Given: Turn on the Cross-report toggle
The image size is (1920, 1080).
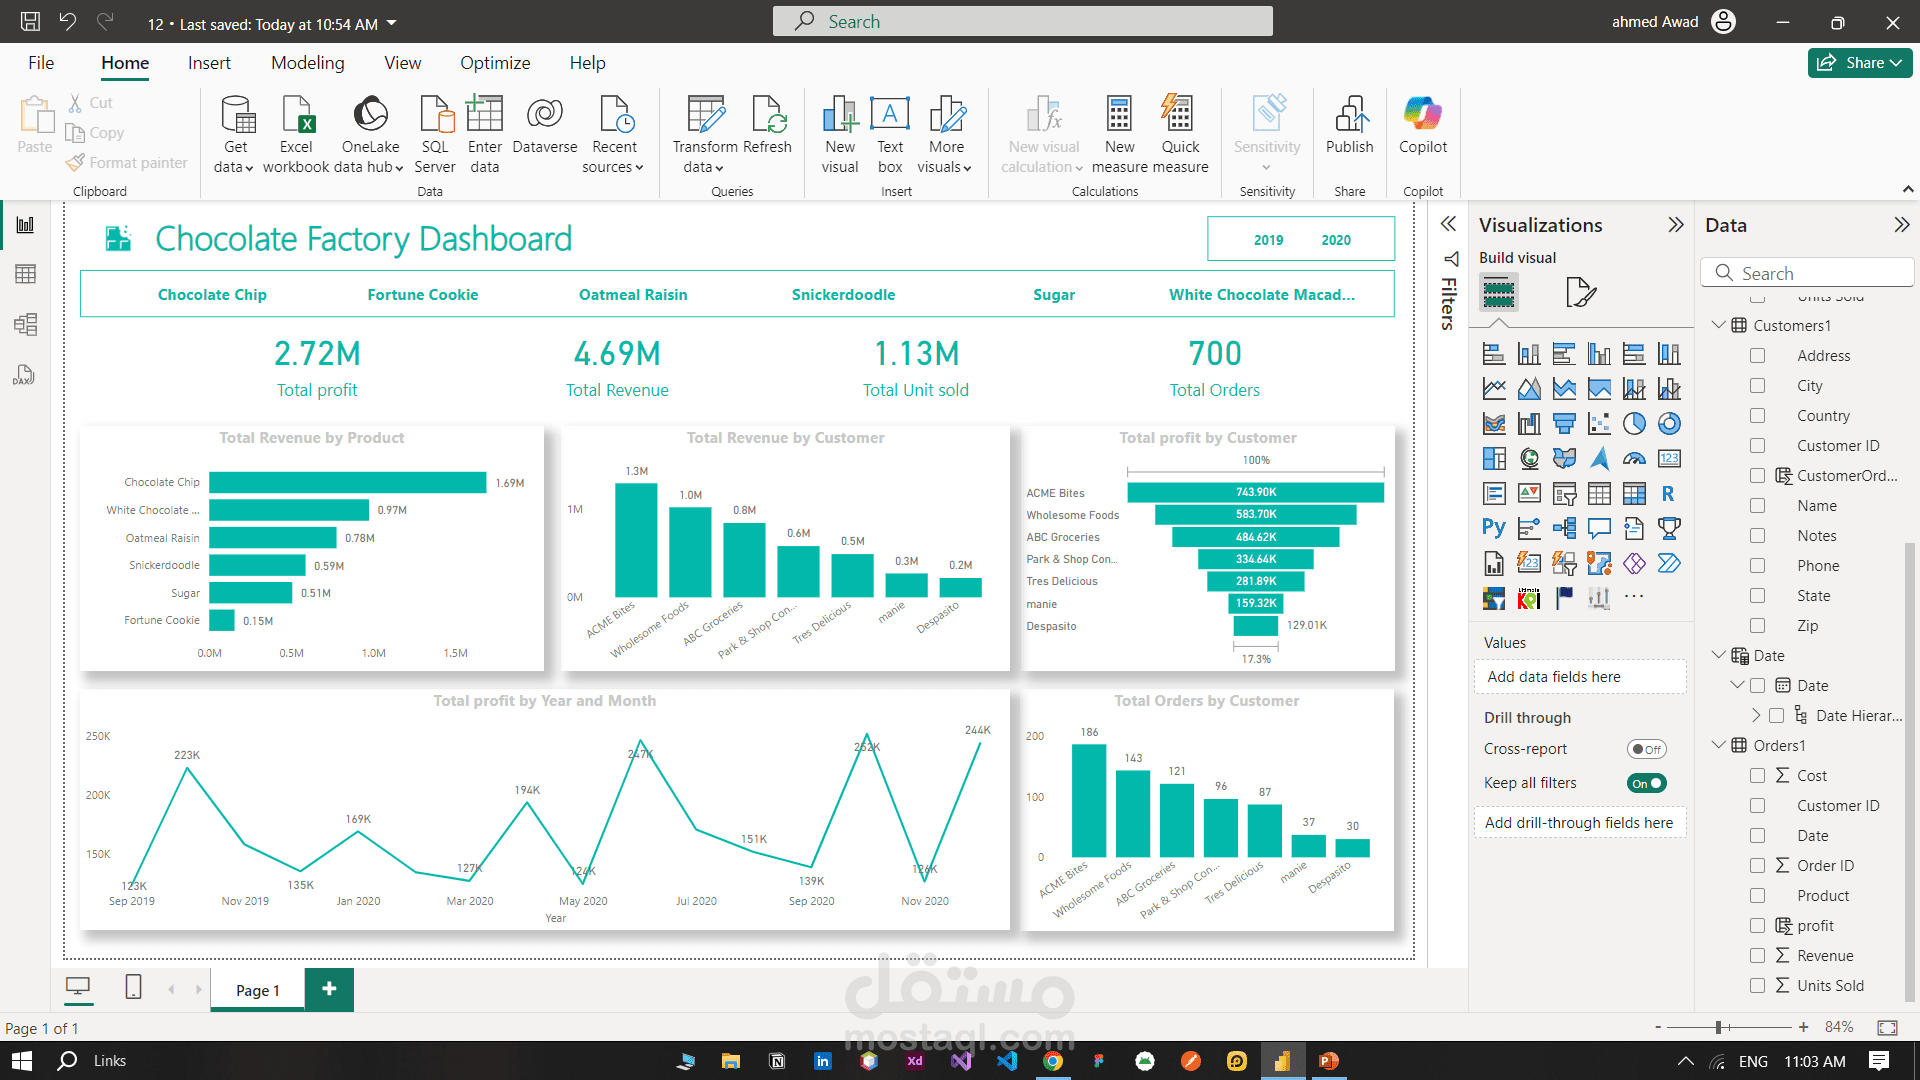Looking at the screenshot, I should [1646, 748].
